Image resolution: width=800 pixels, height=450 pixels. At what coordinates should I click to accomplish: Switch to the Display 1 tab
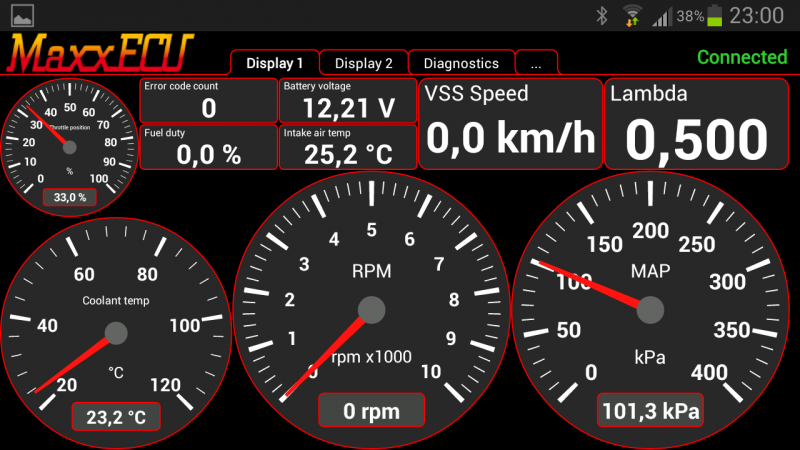[274, 63]
